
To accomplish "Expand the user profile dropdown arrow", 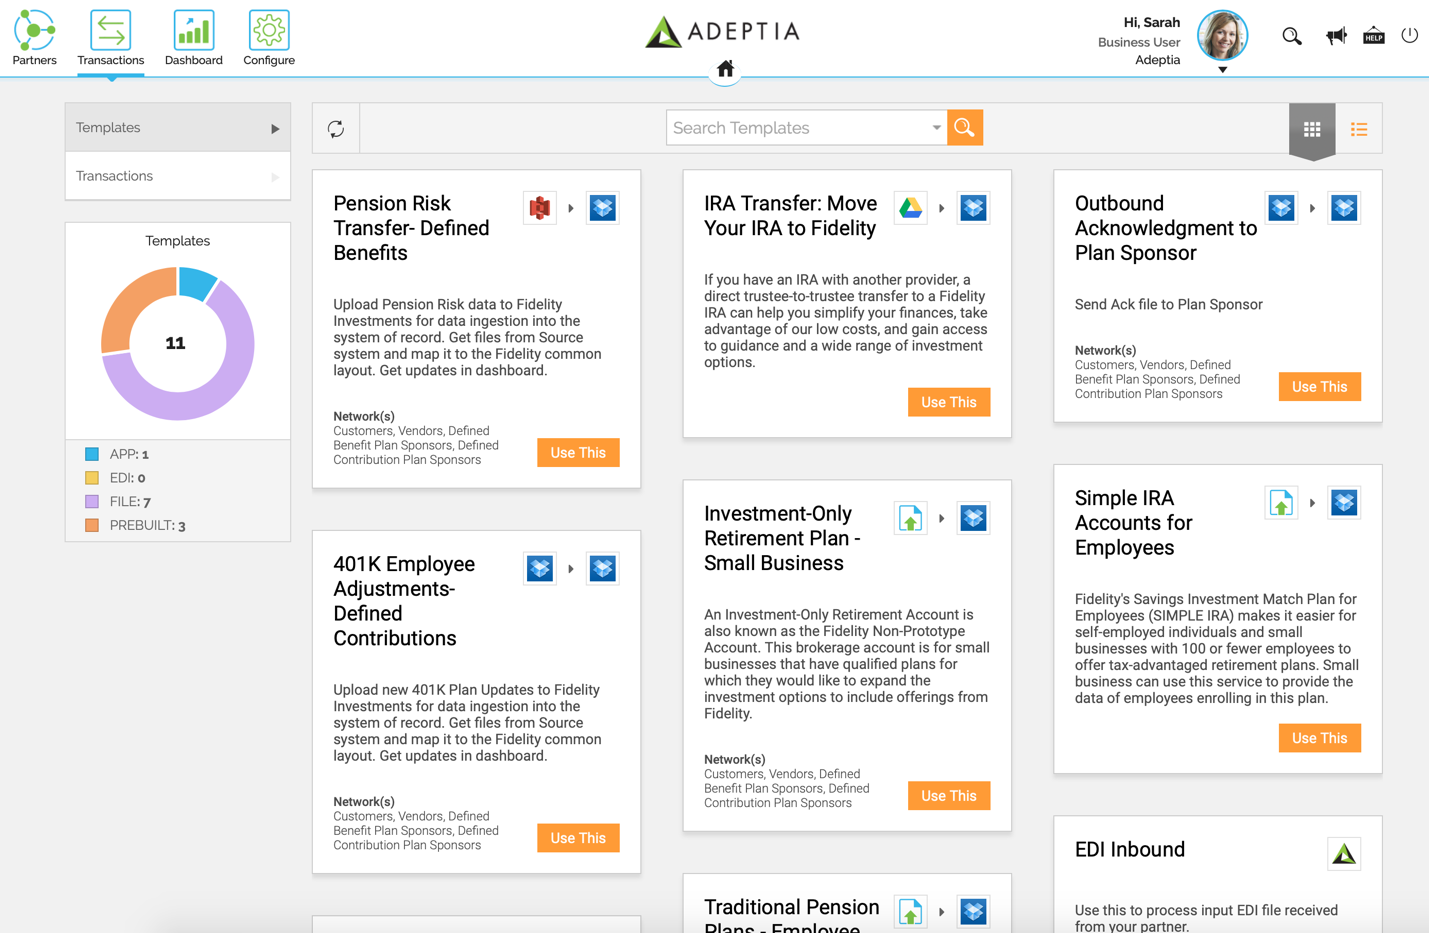I will click(x=1222, y=70).
